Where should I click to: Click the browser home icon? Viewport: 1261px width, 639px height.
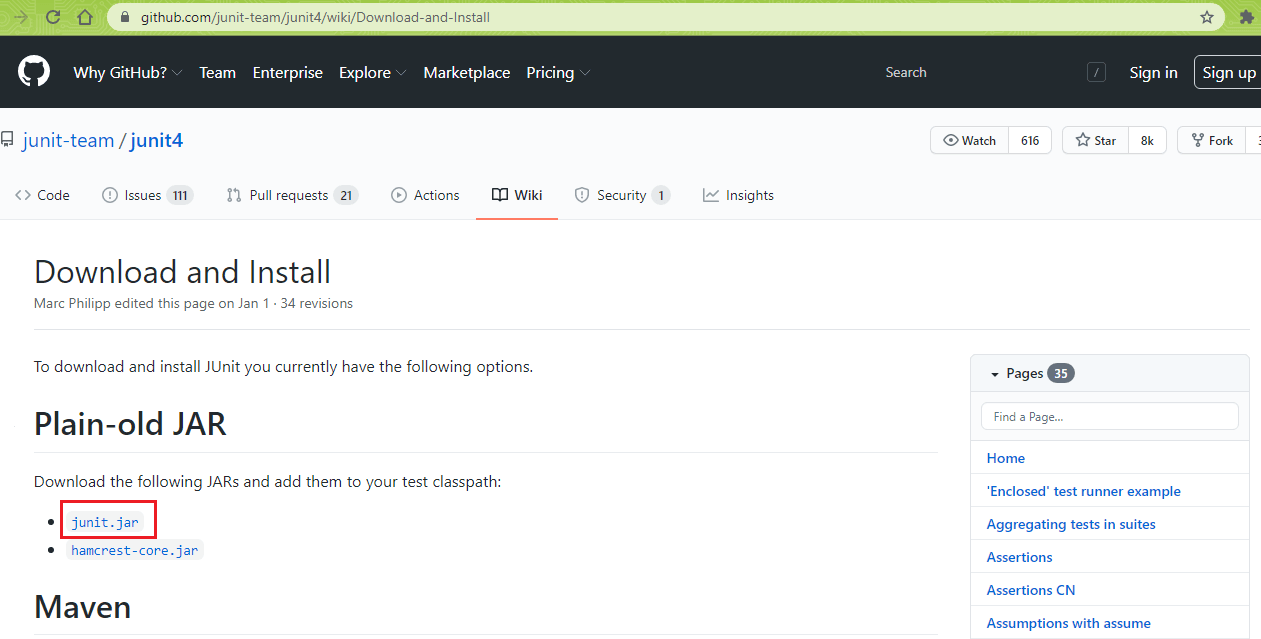[85, 17]
